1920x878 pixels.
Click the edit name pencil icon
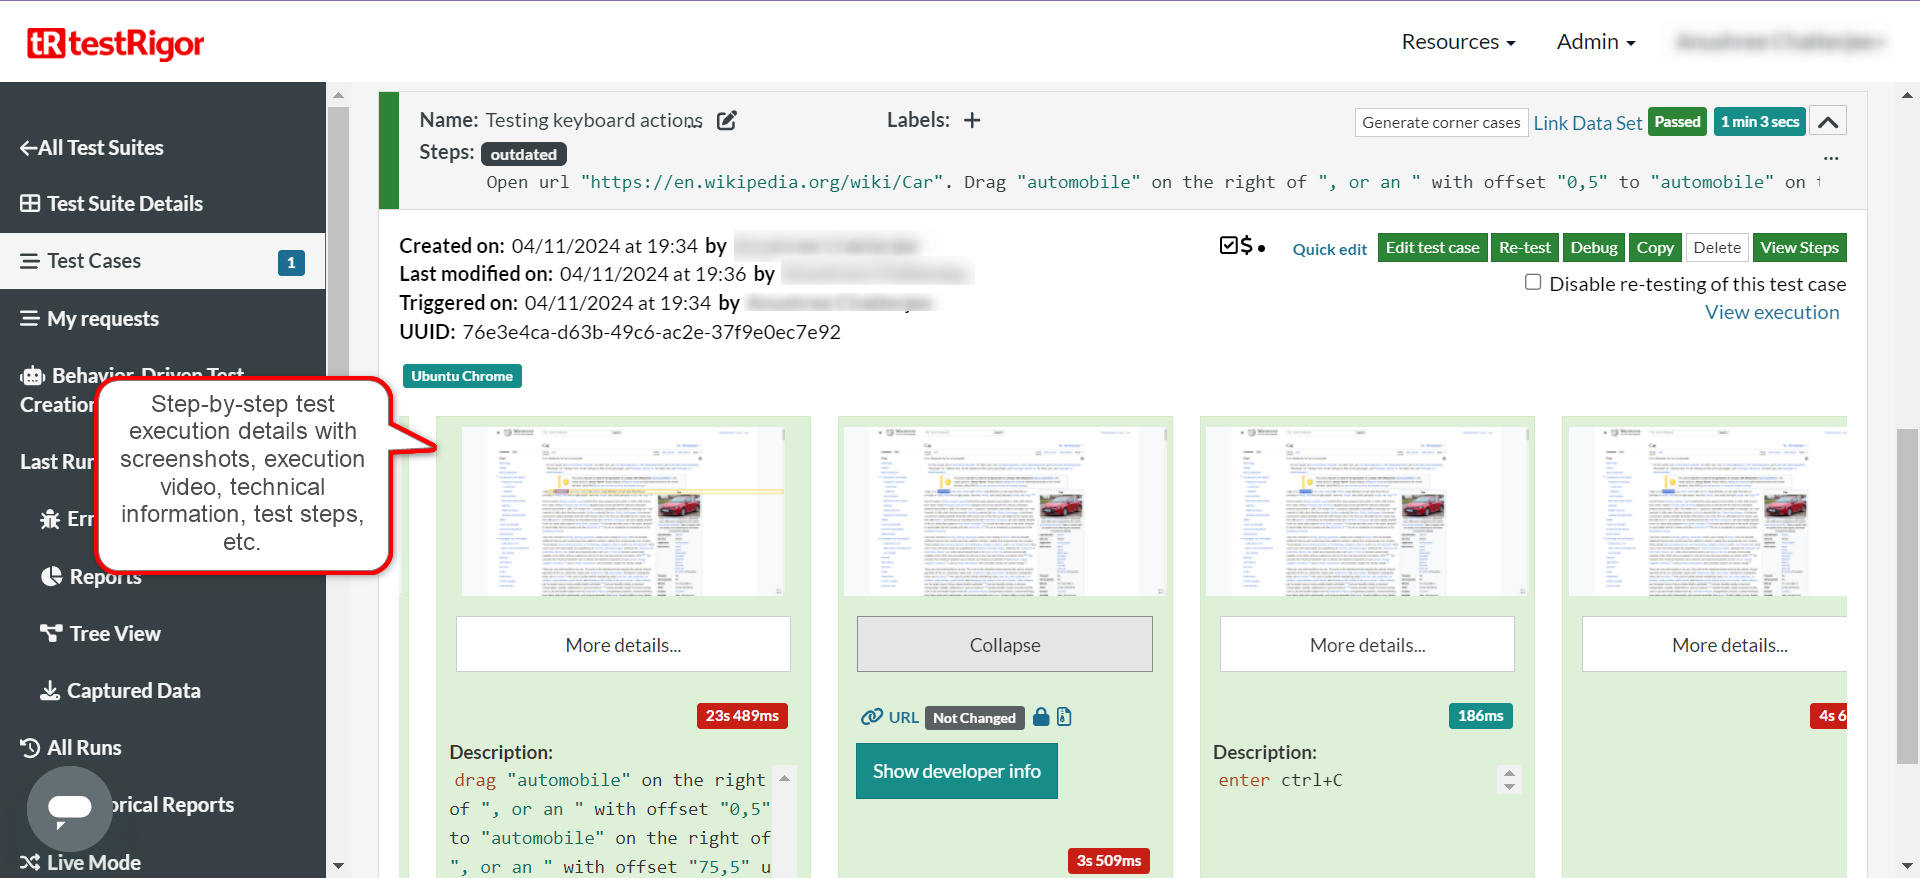click(727, 121)
